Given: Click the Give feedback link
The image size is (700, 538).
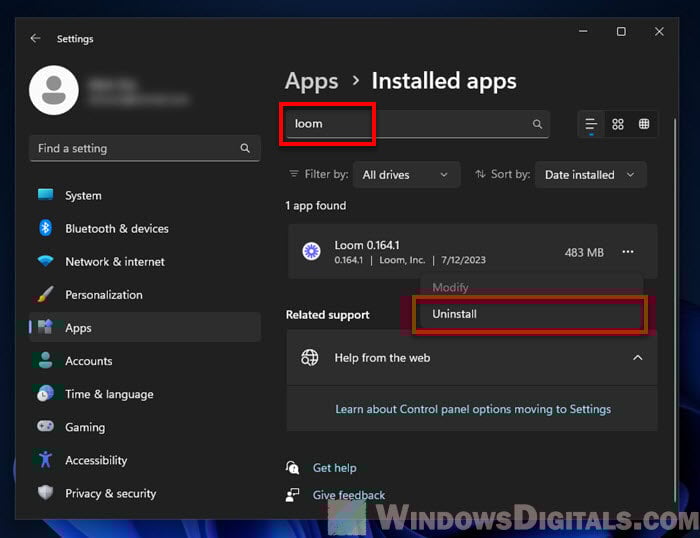Looking at the screenshot, I should click(x=349, y=495).
